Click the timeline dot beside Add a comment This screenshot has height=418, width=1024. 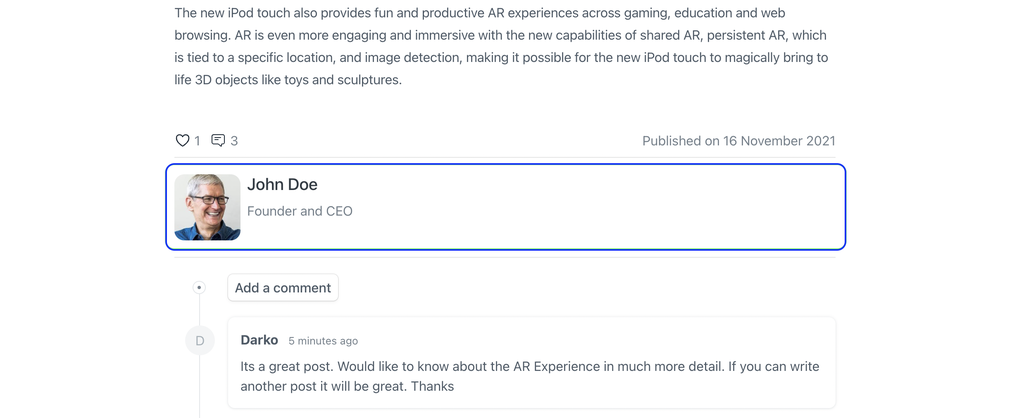coord(199,288)
